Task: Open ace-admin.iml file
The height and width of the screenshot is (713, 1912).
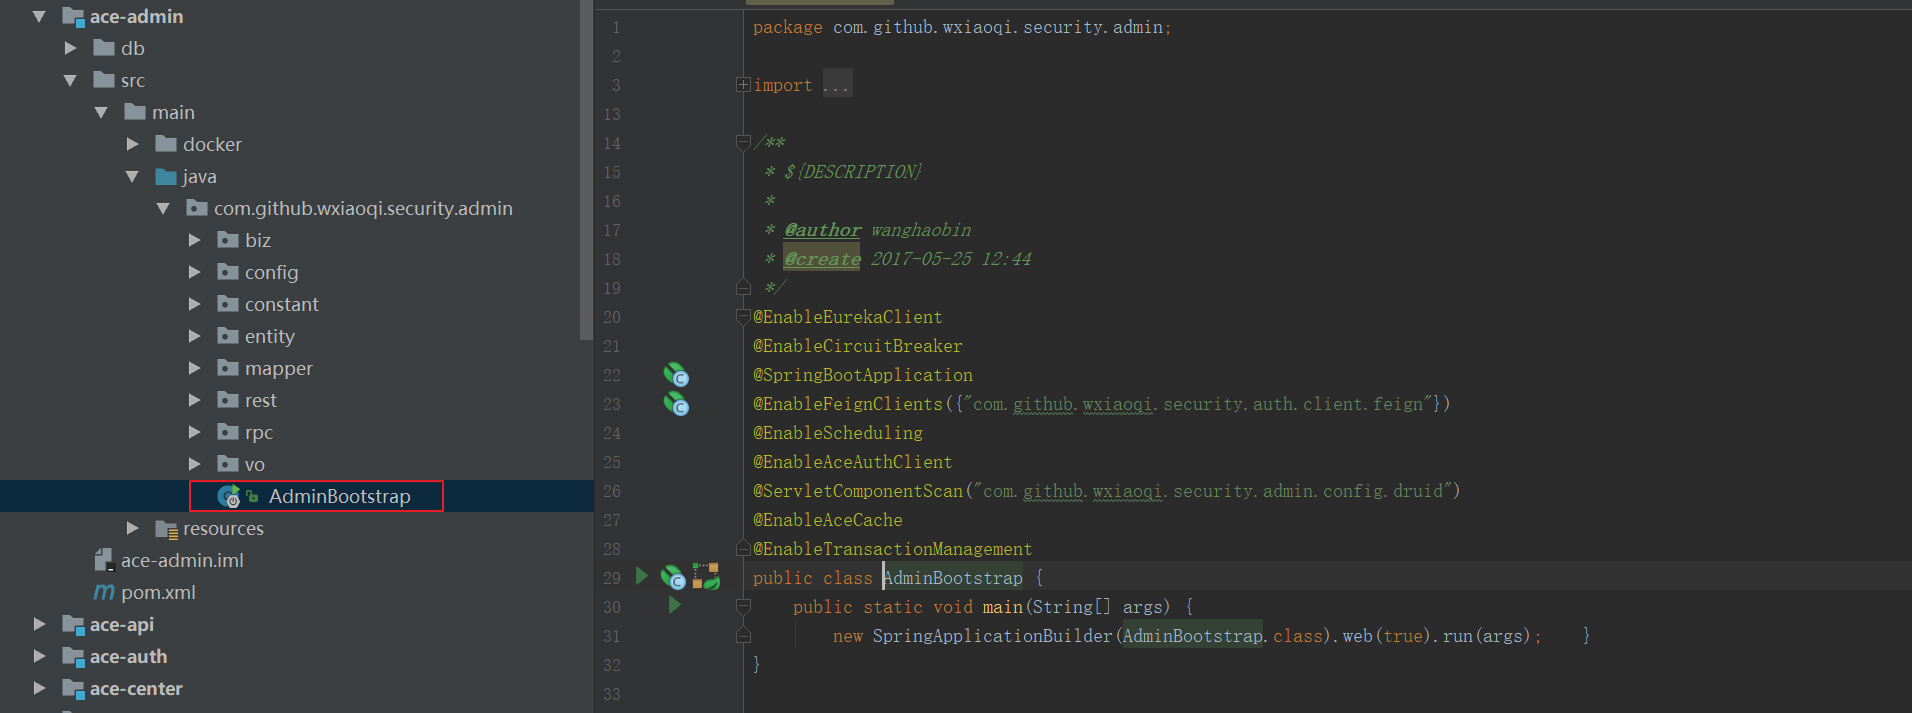Action: pos(182,560)
